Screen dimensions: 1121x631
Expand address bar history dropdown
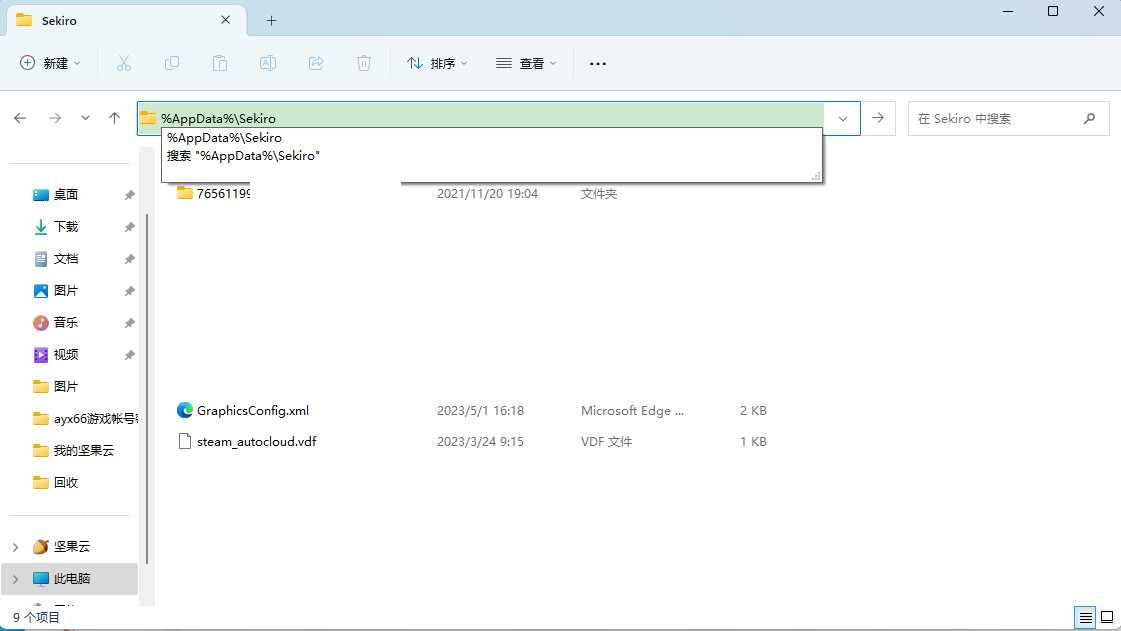point(843,119)
